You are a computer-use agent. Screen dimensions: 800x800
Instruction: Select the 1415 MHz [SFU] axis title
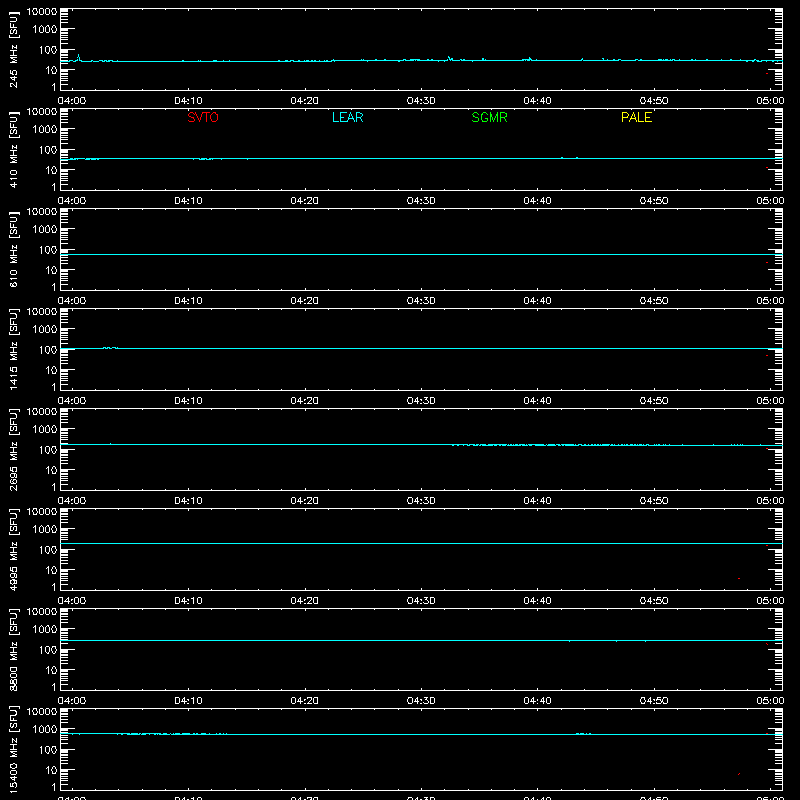tap(13, 350)
